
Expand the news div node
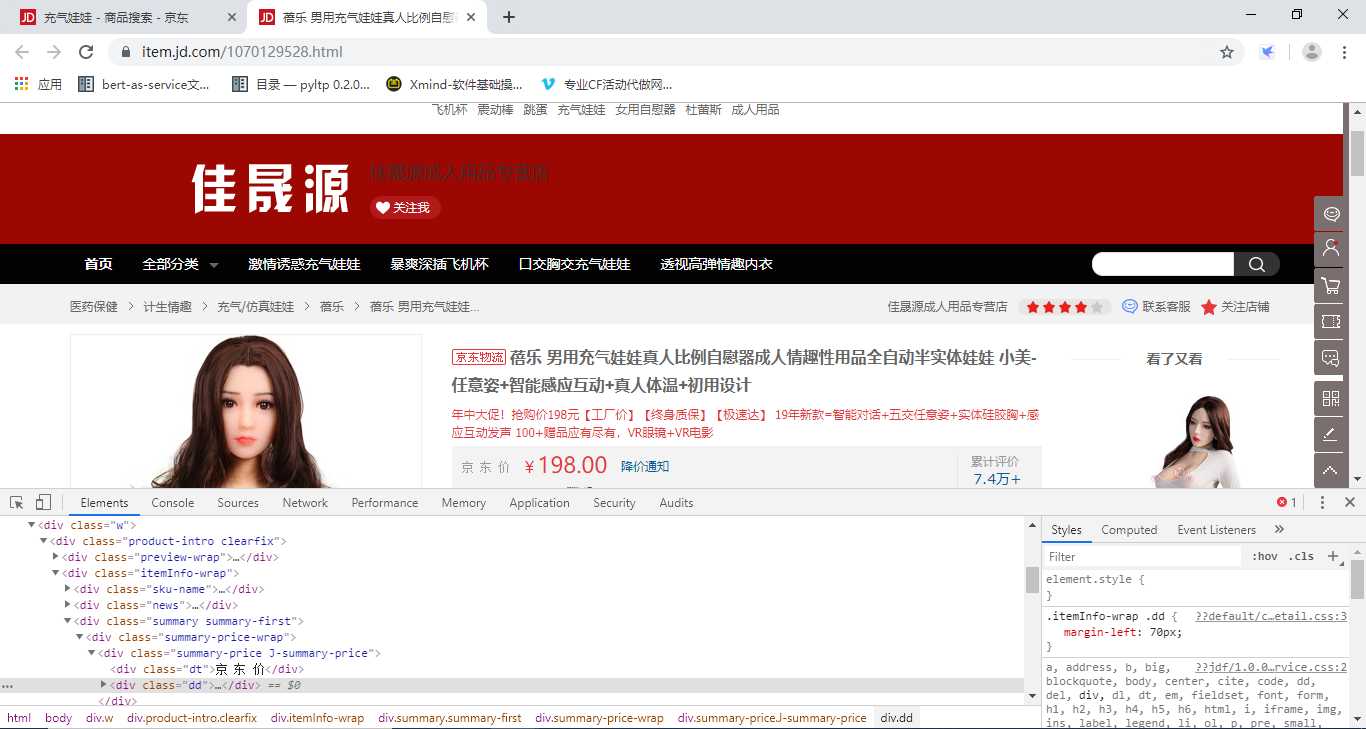68,605
